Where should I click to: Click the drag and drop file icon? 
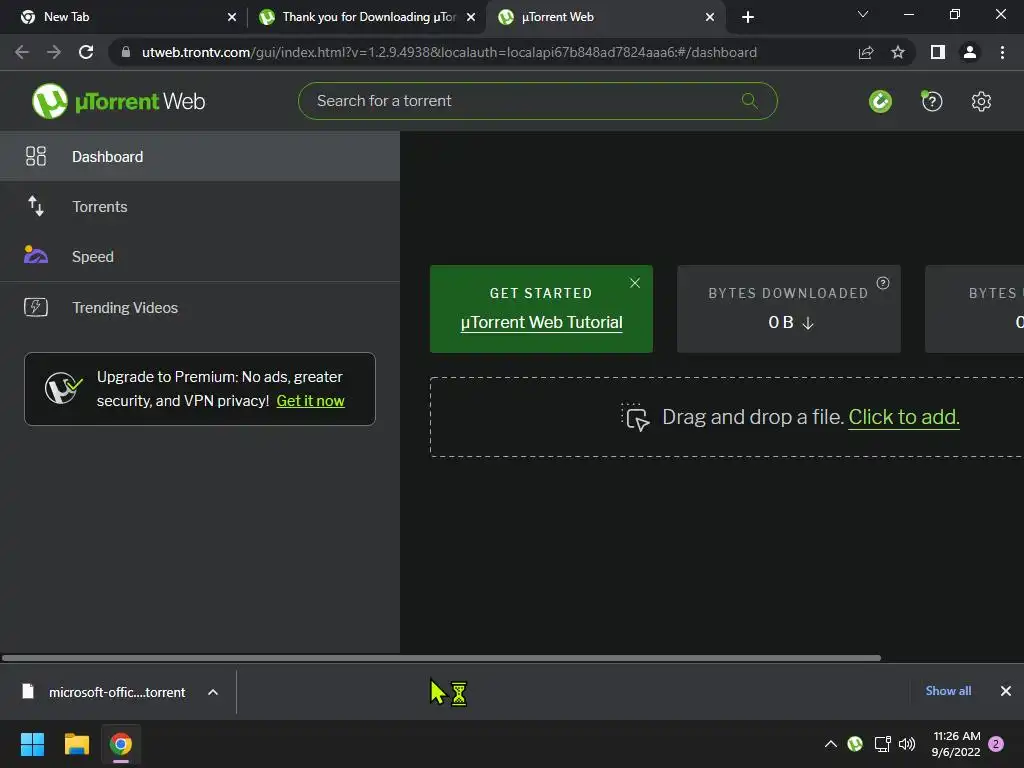635,417
